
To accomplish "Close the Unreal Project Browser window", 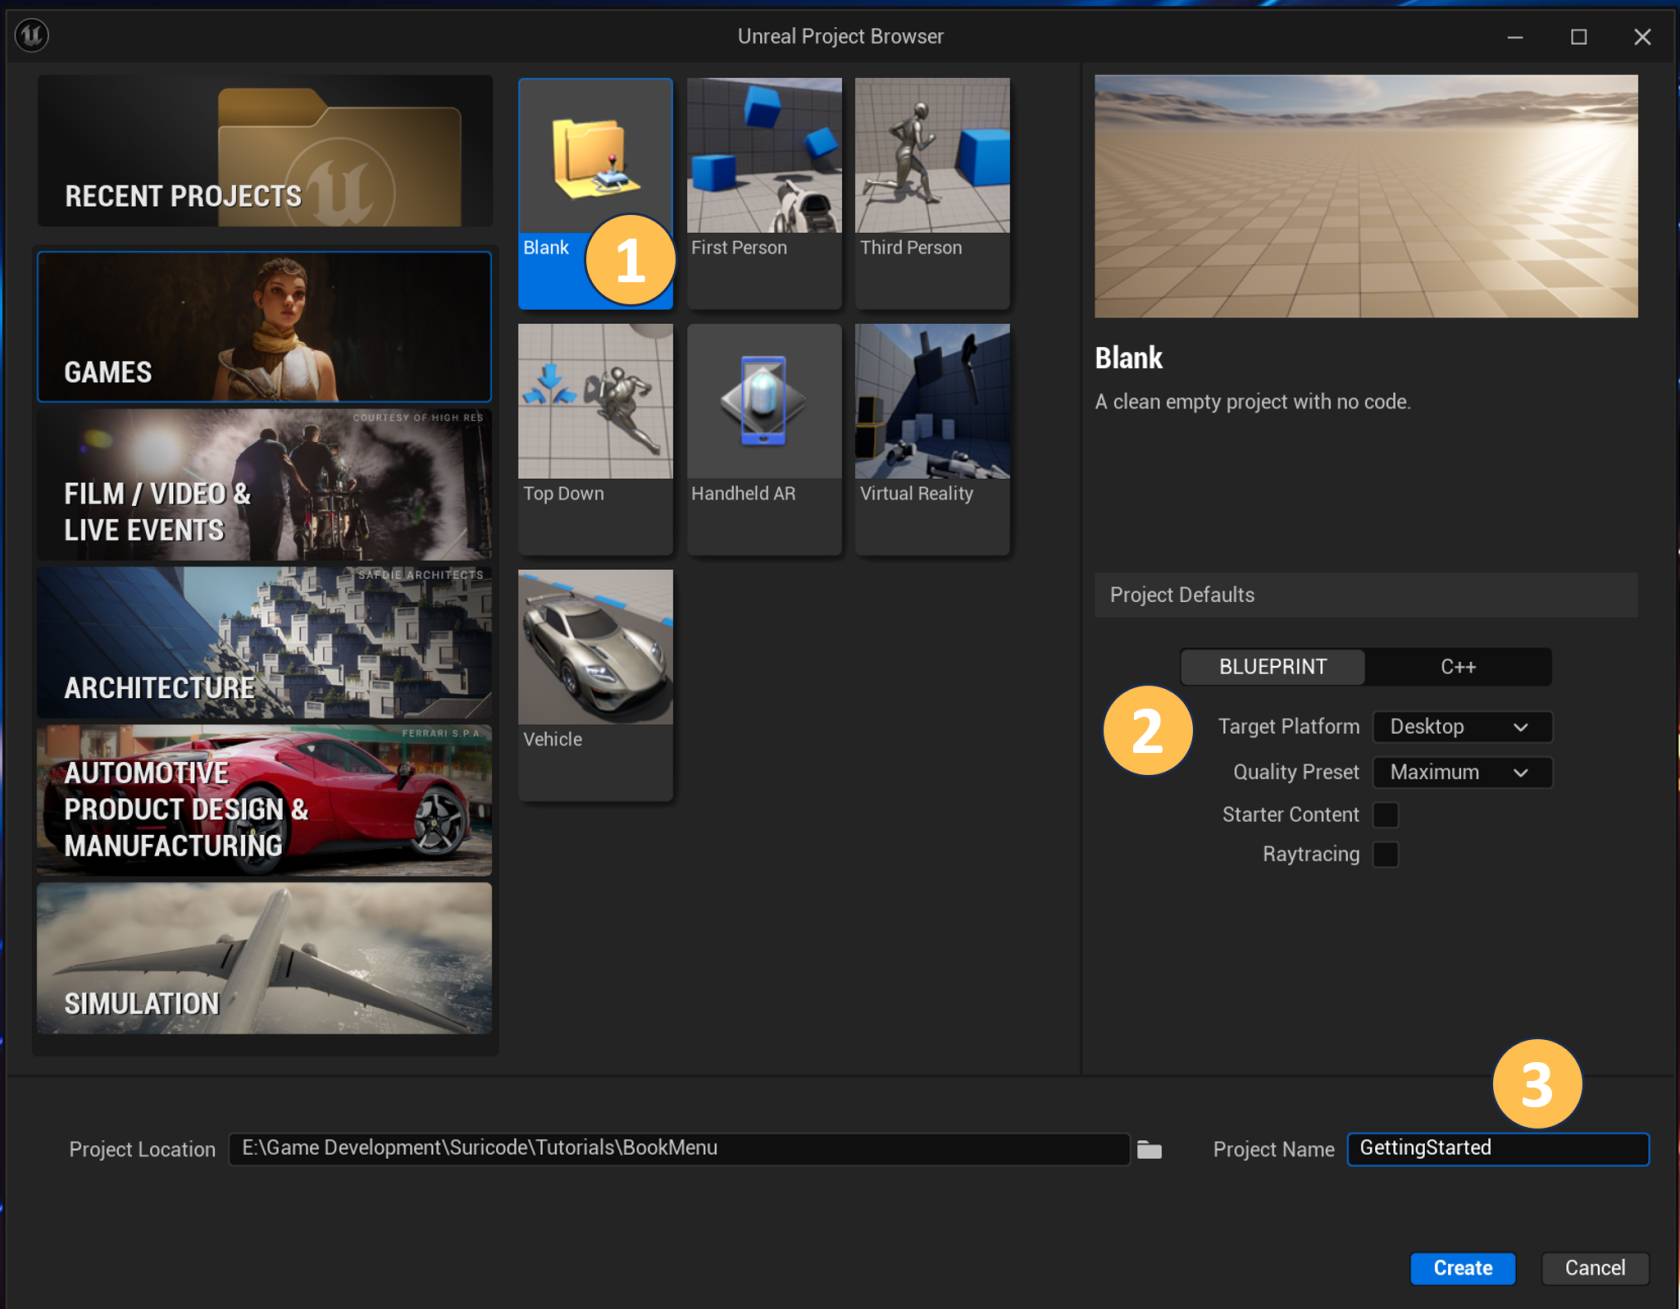I will pyautogui.click(x=1642, y=37).
